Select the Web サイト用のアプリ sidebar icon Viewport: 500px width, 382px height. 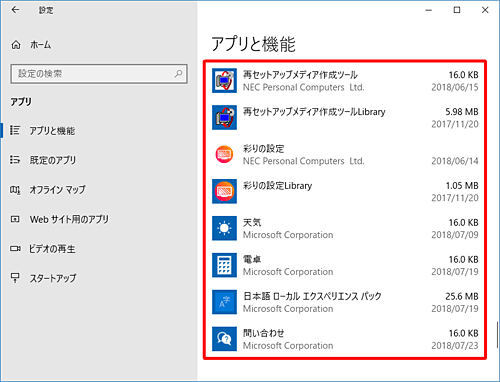(x=15, y=219)
